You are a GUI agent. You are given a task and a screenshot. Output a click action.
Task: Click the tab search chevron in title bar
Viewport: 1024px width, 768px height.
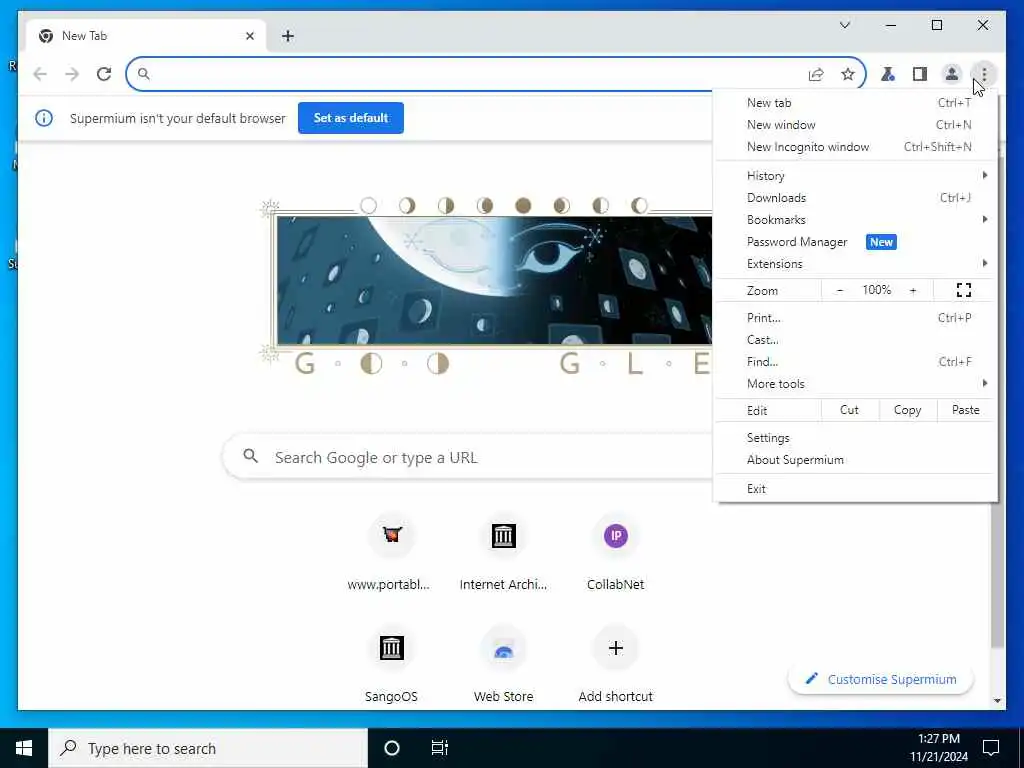point(844,25)
